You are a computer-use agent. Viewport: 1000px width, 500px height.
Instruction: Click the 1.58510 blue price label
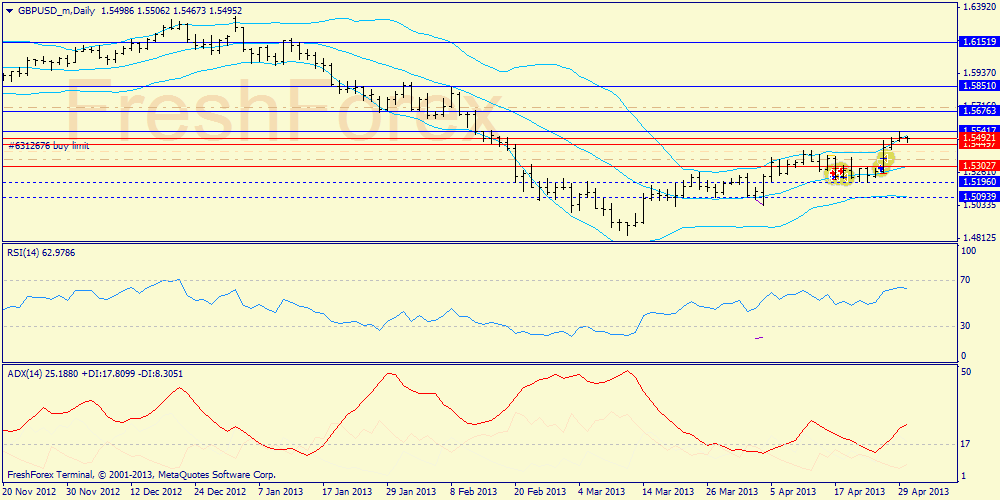[x=978, y=86]
